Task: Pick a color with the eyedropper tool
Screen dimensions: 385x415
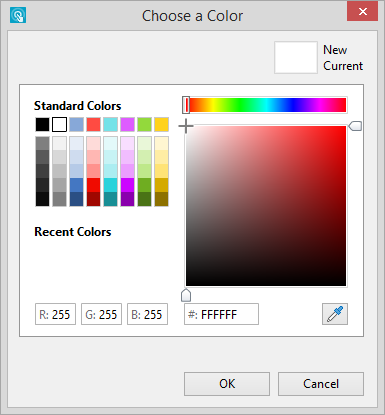Action: 335,314
